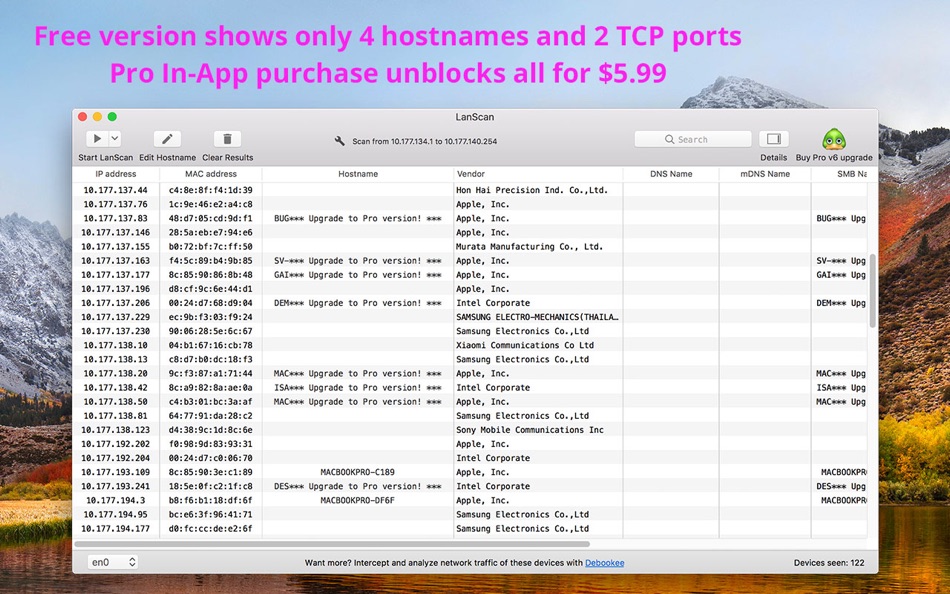Click hostname ISA*** Upgrade to Pro version

[357, 387]
